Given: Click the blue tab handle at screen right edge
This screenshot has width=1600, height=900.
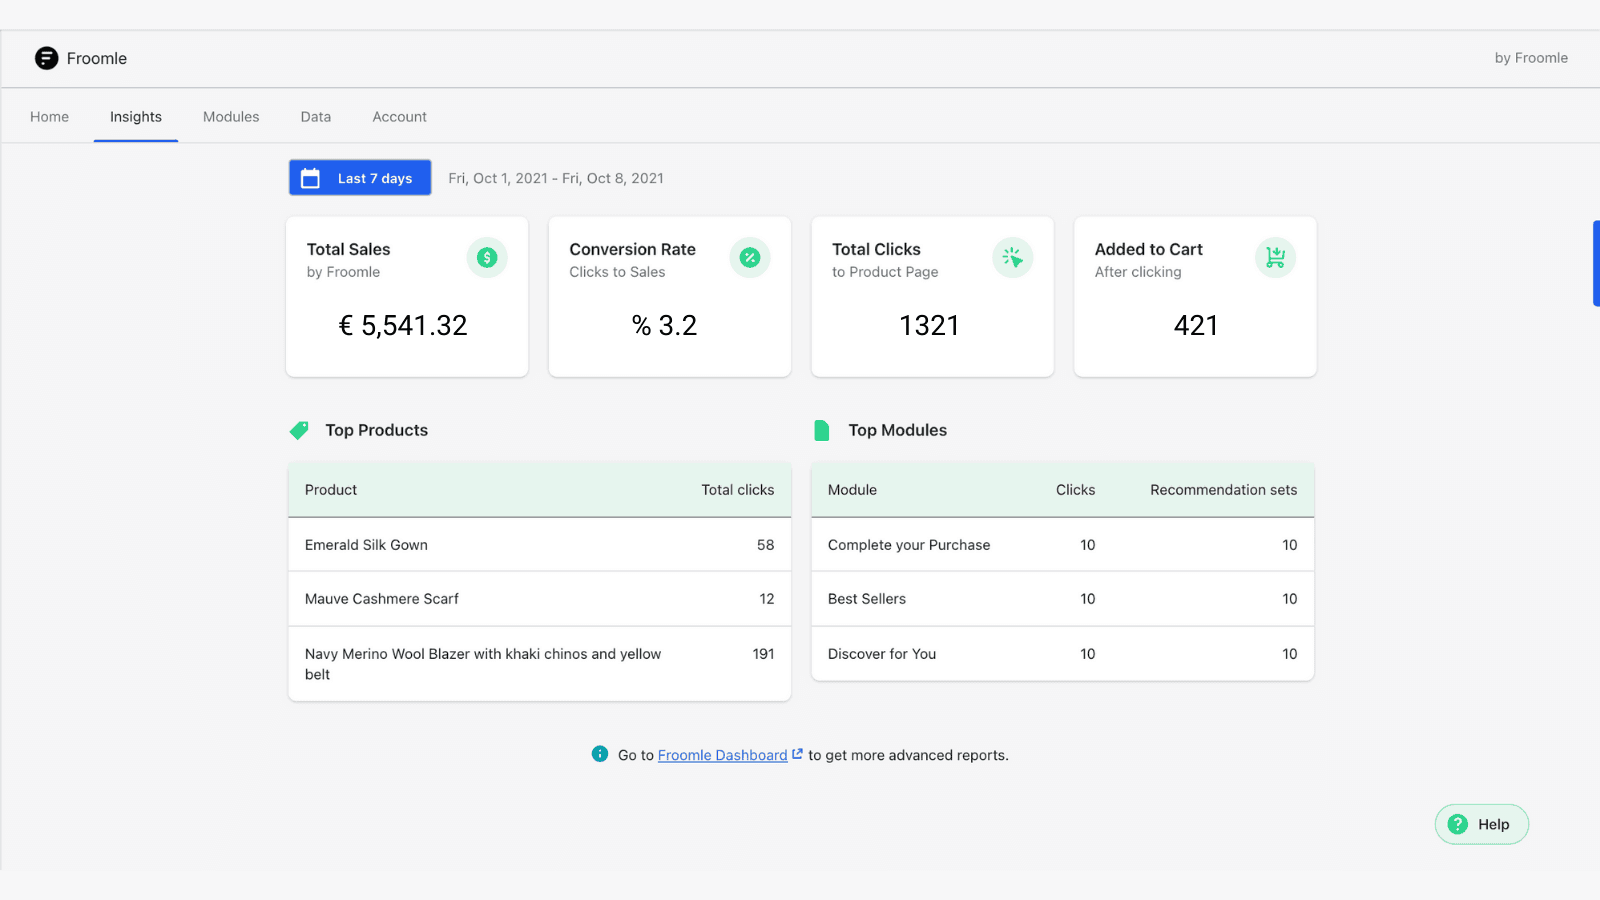Looking at the screenshot, I should pos(1596,263).
